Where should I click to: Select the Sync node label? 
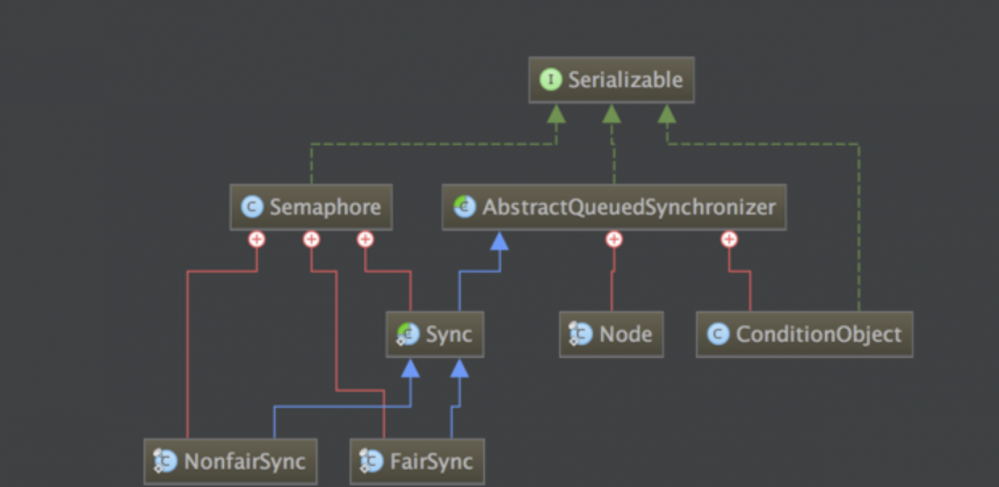coord(449,335)
